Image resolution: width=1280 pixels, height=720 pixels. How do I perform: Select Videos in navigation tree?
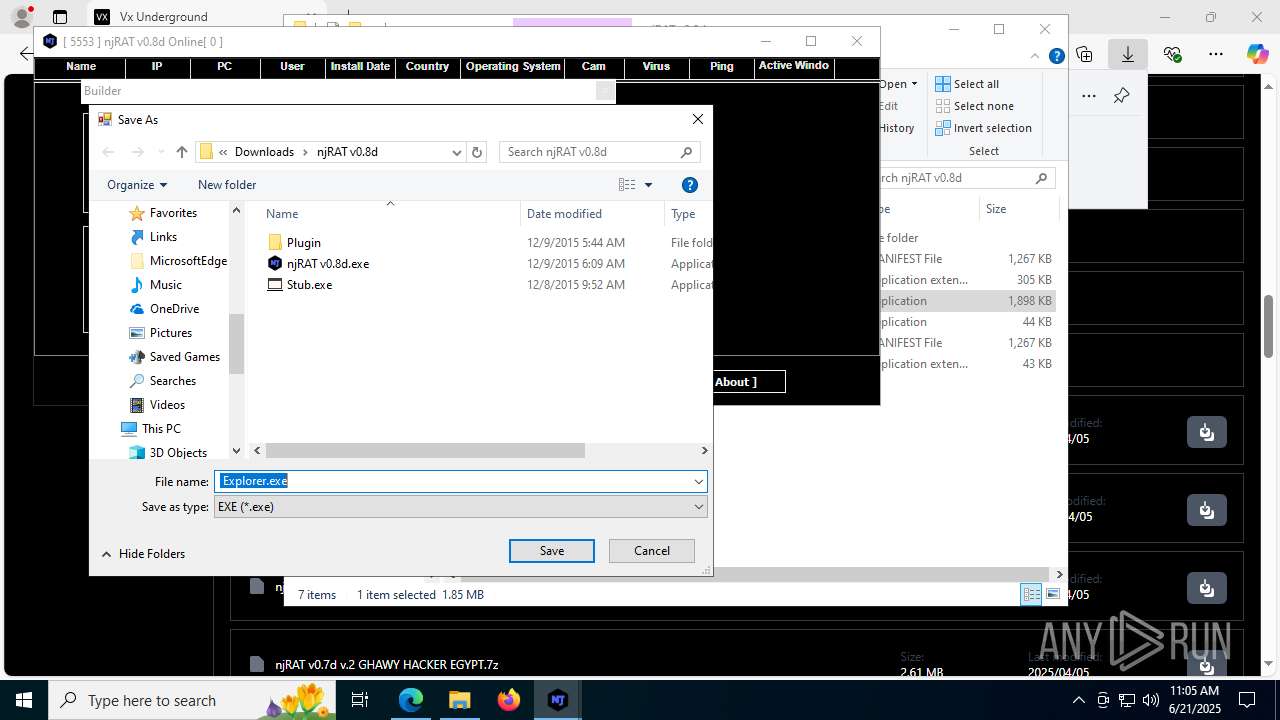(x=167, y=405)
